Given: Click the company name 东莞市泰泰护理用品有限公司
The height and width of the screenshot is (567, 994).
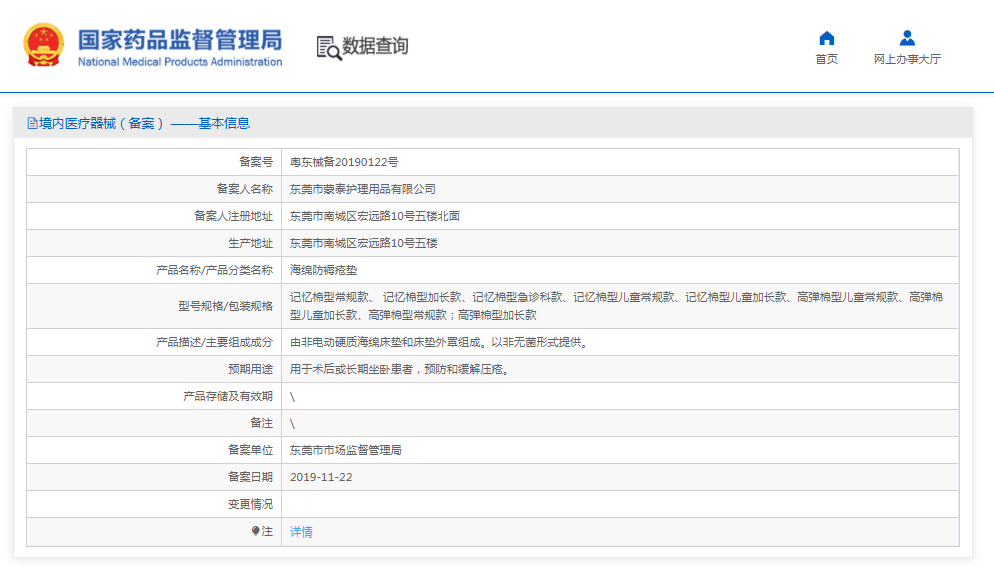Looking at the screenshot, I should coord(362,189).
